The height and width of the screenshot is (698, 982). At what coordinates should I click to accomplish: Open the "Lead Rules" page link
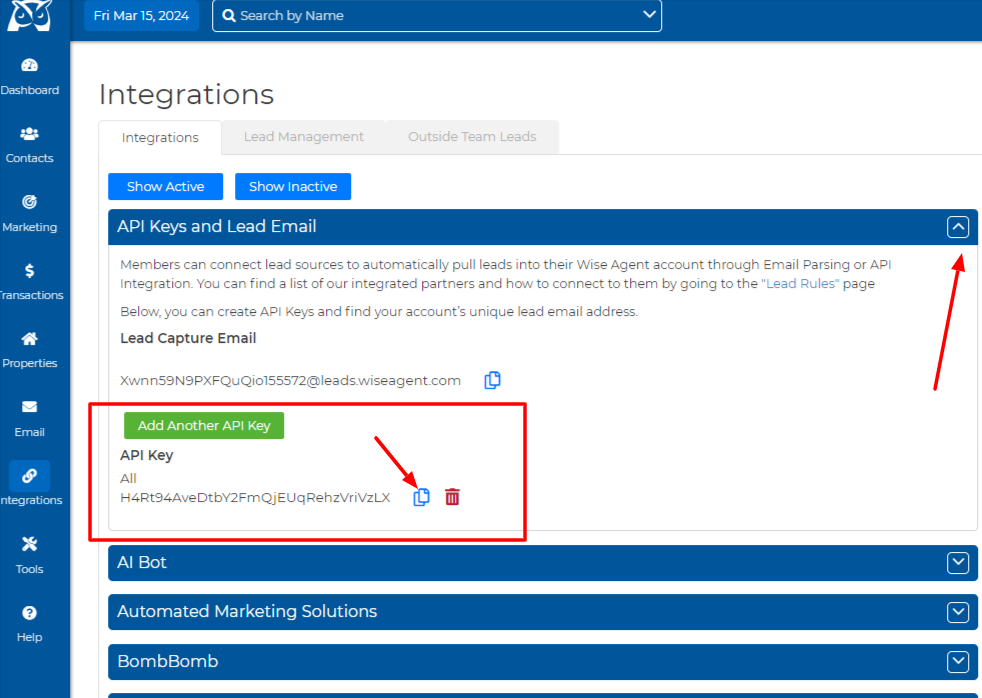[800, 284]
